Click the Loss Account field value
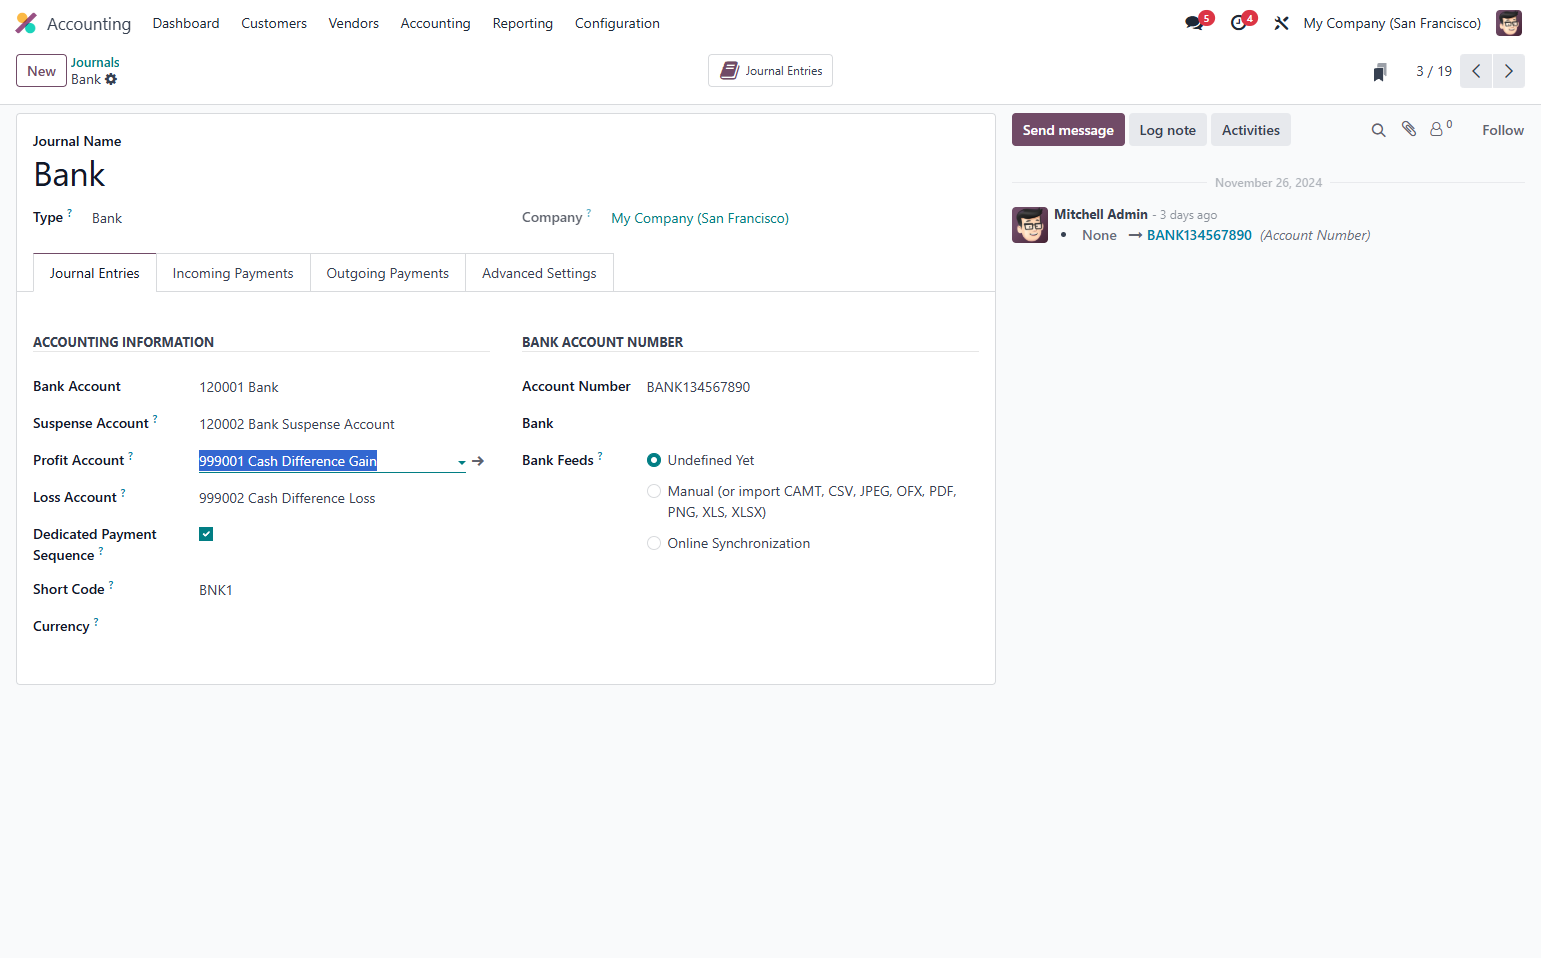The image size is (1541, 958). coord(344,498)
